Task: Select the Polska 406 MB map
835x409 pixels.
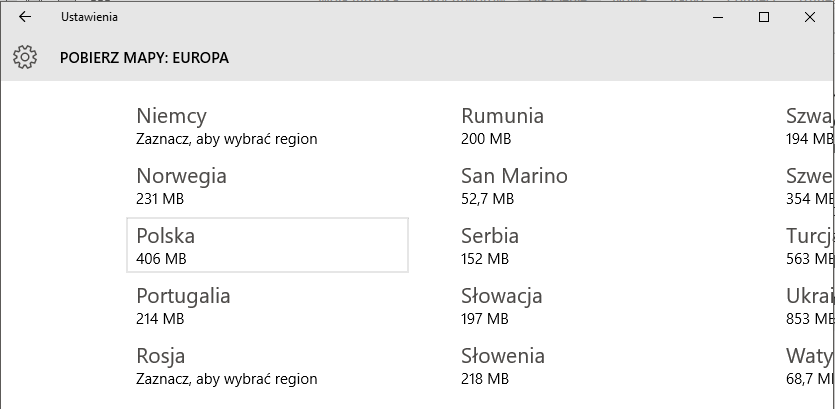Action: pos(267,245)
